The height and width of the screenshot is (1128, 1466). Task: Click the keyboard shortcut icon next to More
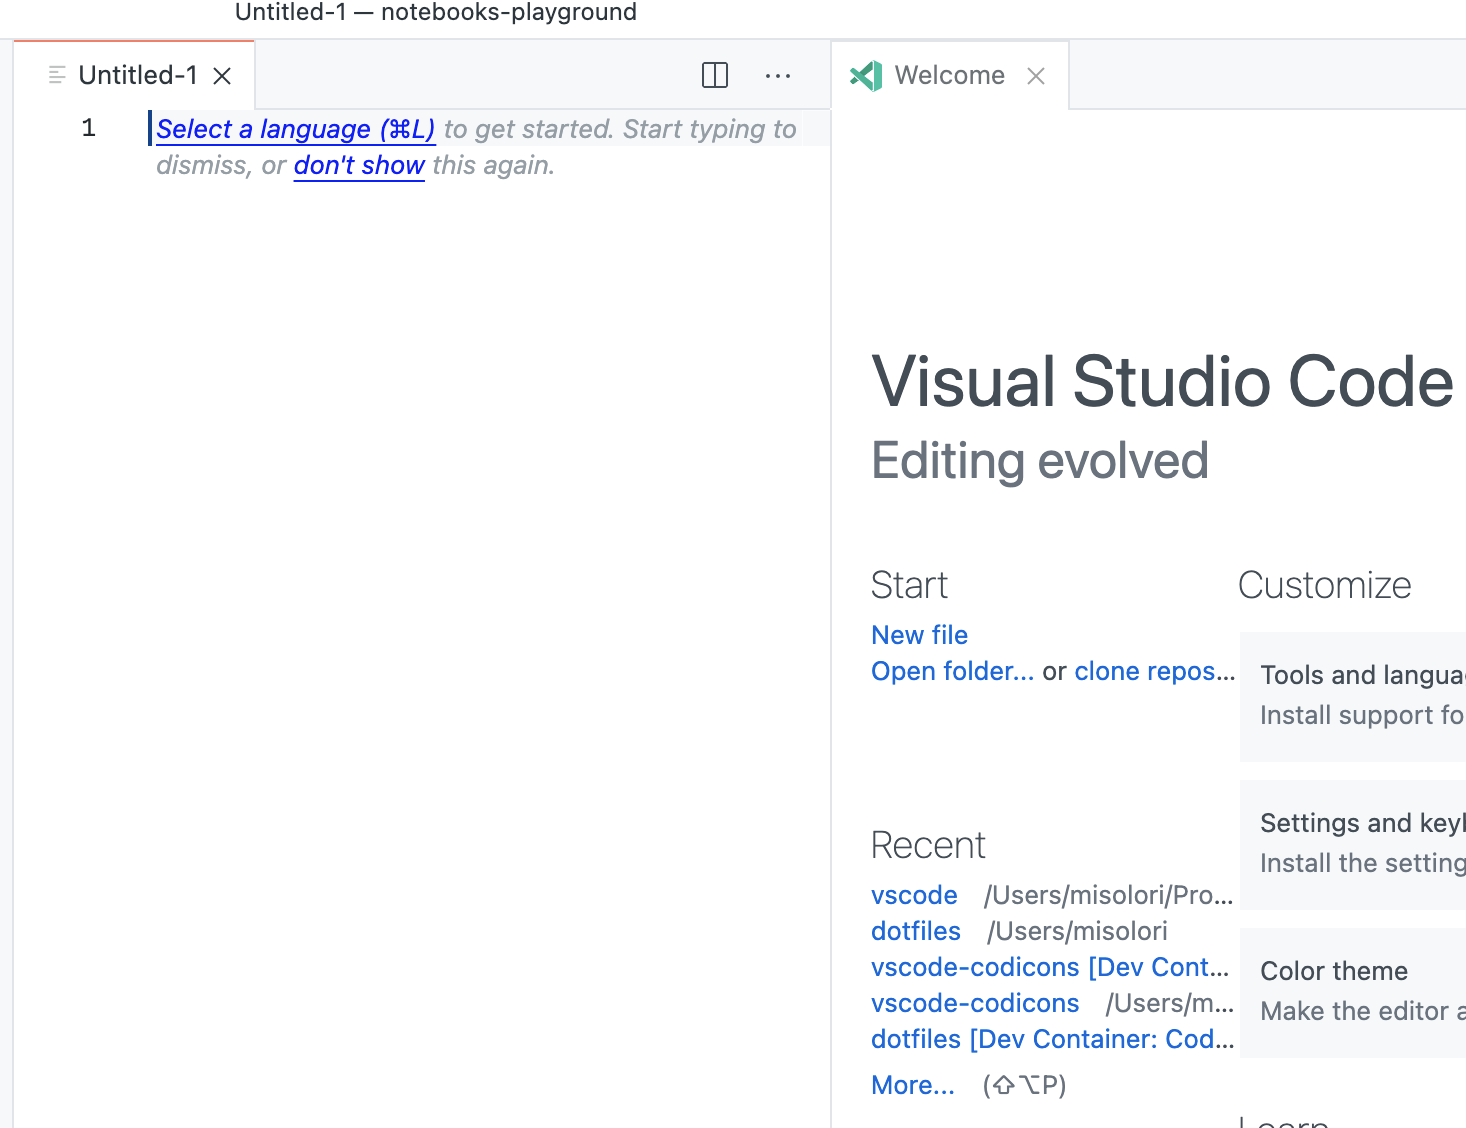pos(1022,1084)
